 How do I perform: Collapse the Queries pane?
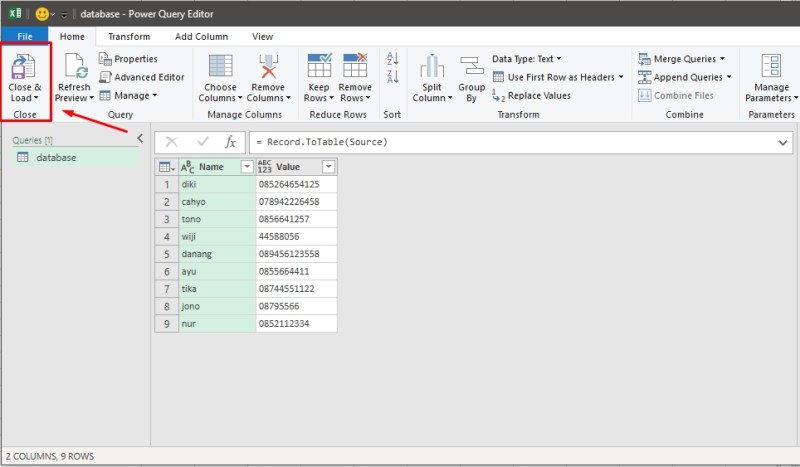[x=140, y=138]
